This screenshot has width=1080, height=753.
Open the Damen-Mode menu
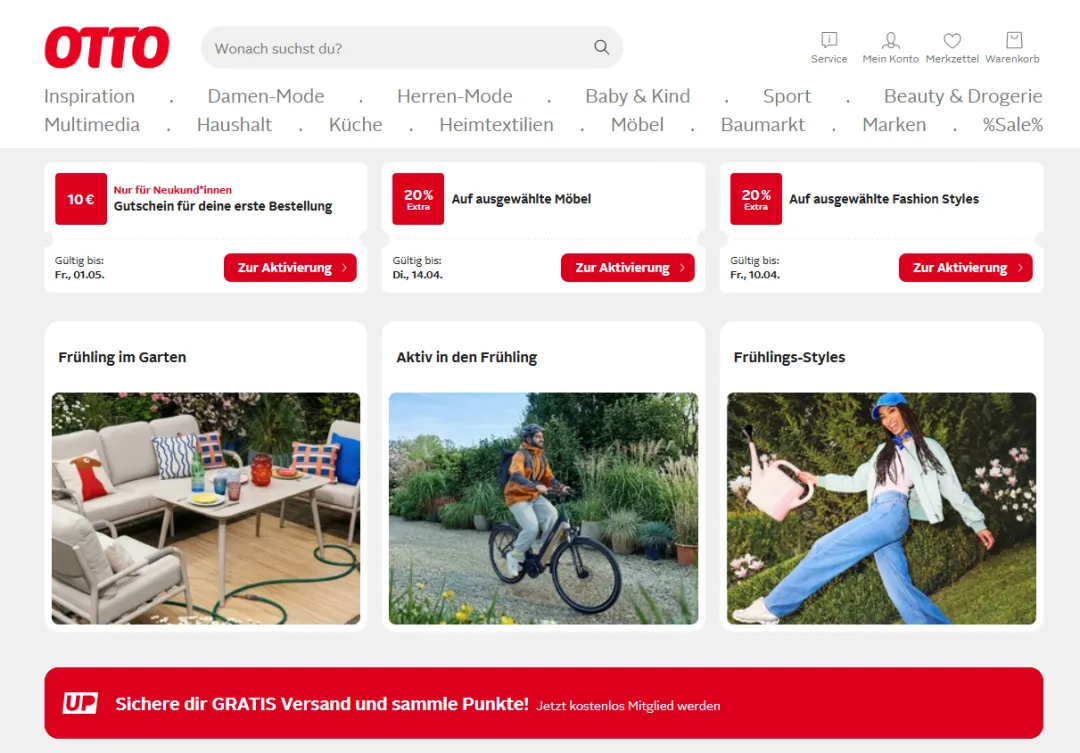click(x=266, y=96)
